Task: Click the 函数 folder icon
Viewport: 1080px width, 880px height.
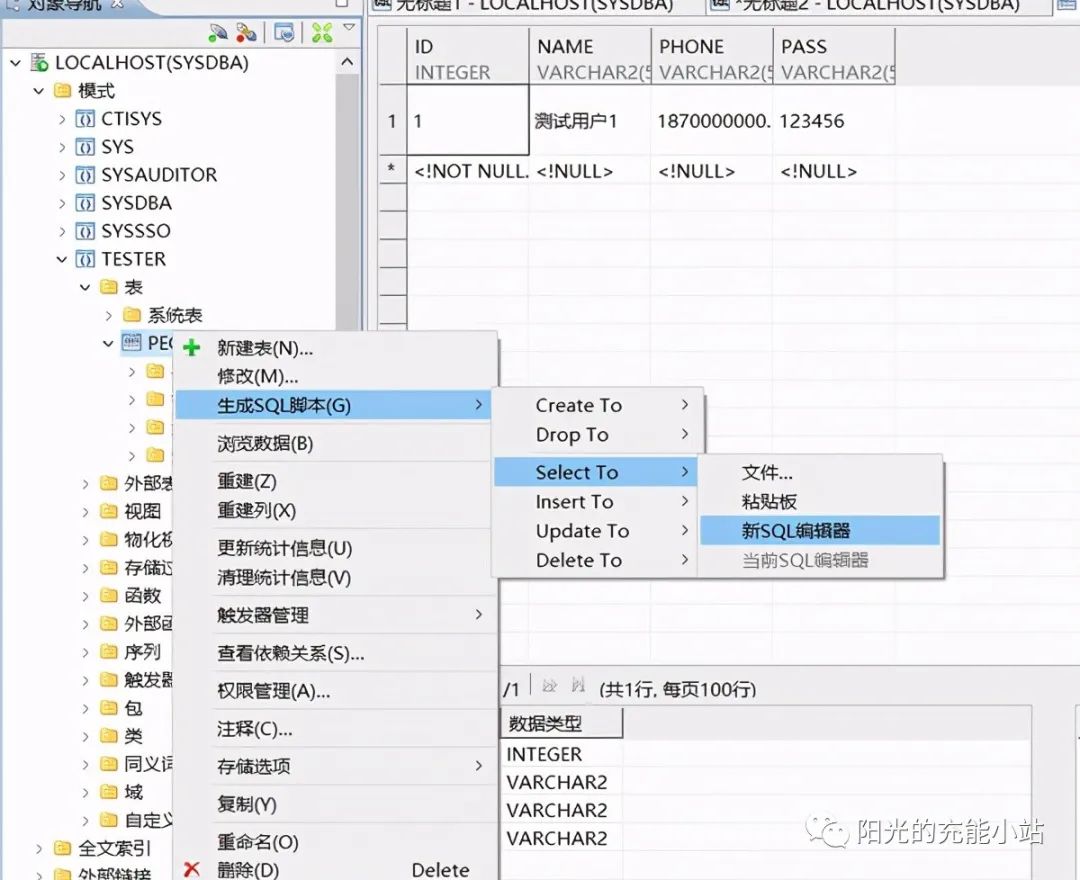Action: (109, 595)
